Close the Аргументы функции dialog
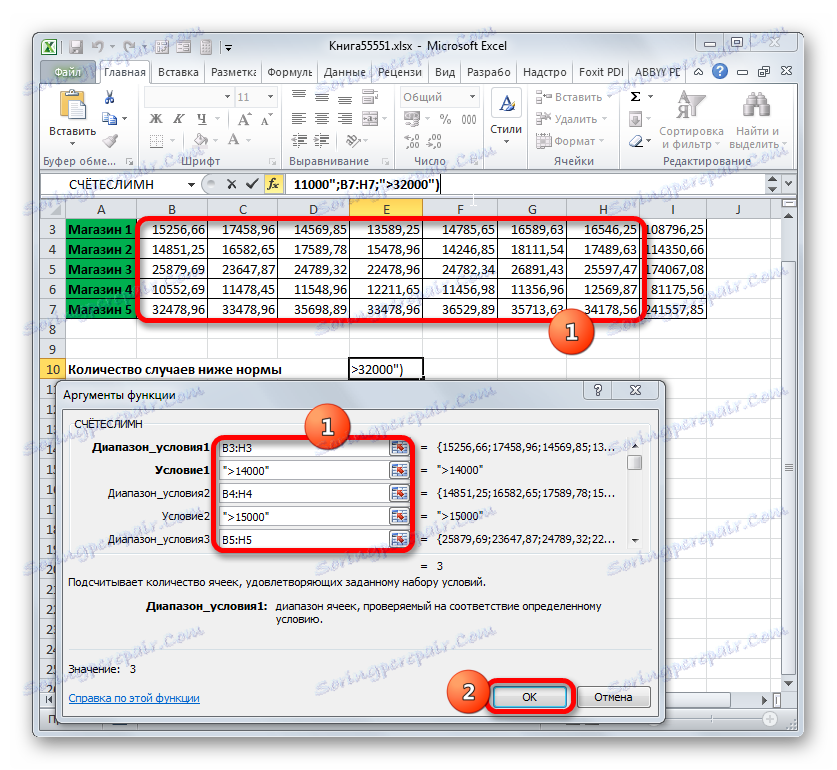The width and height of the screenshot is (837, 770). (635, 390)
